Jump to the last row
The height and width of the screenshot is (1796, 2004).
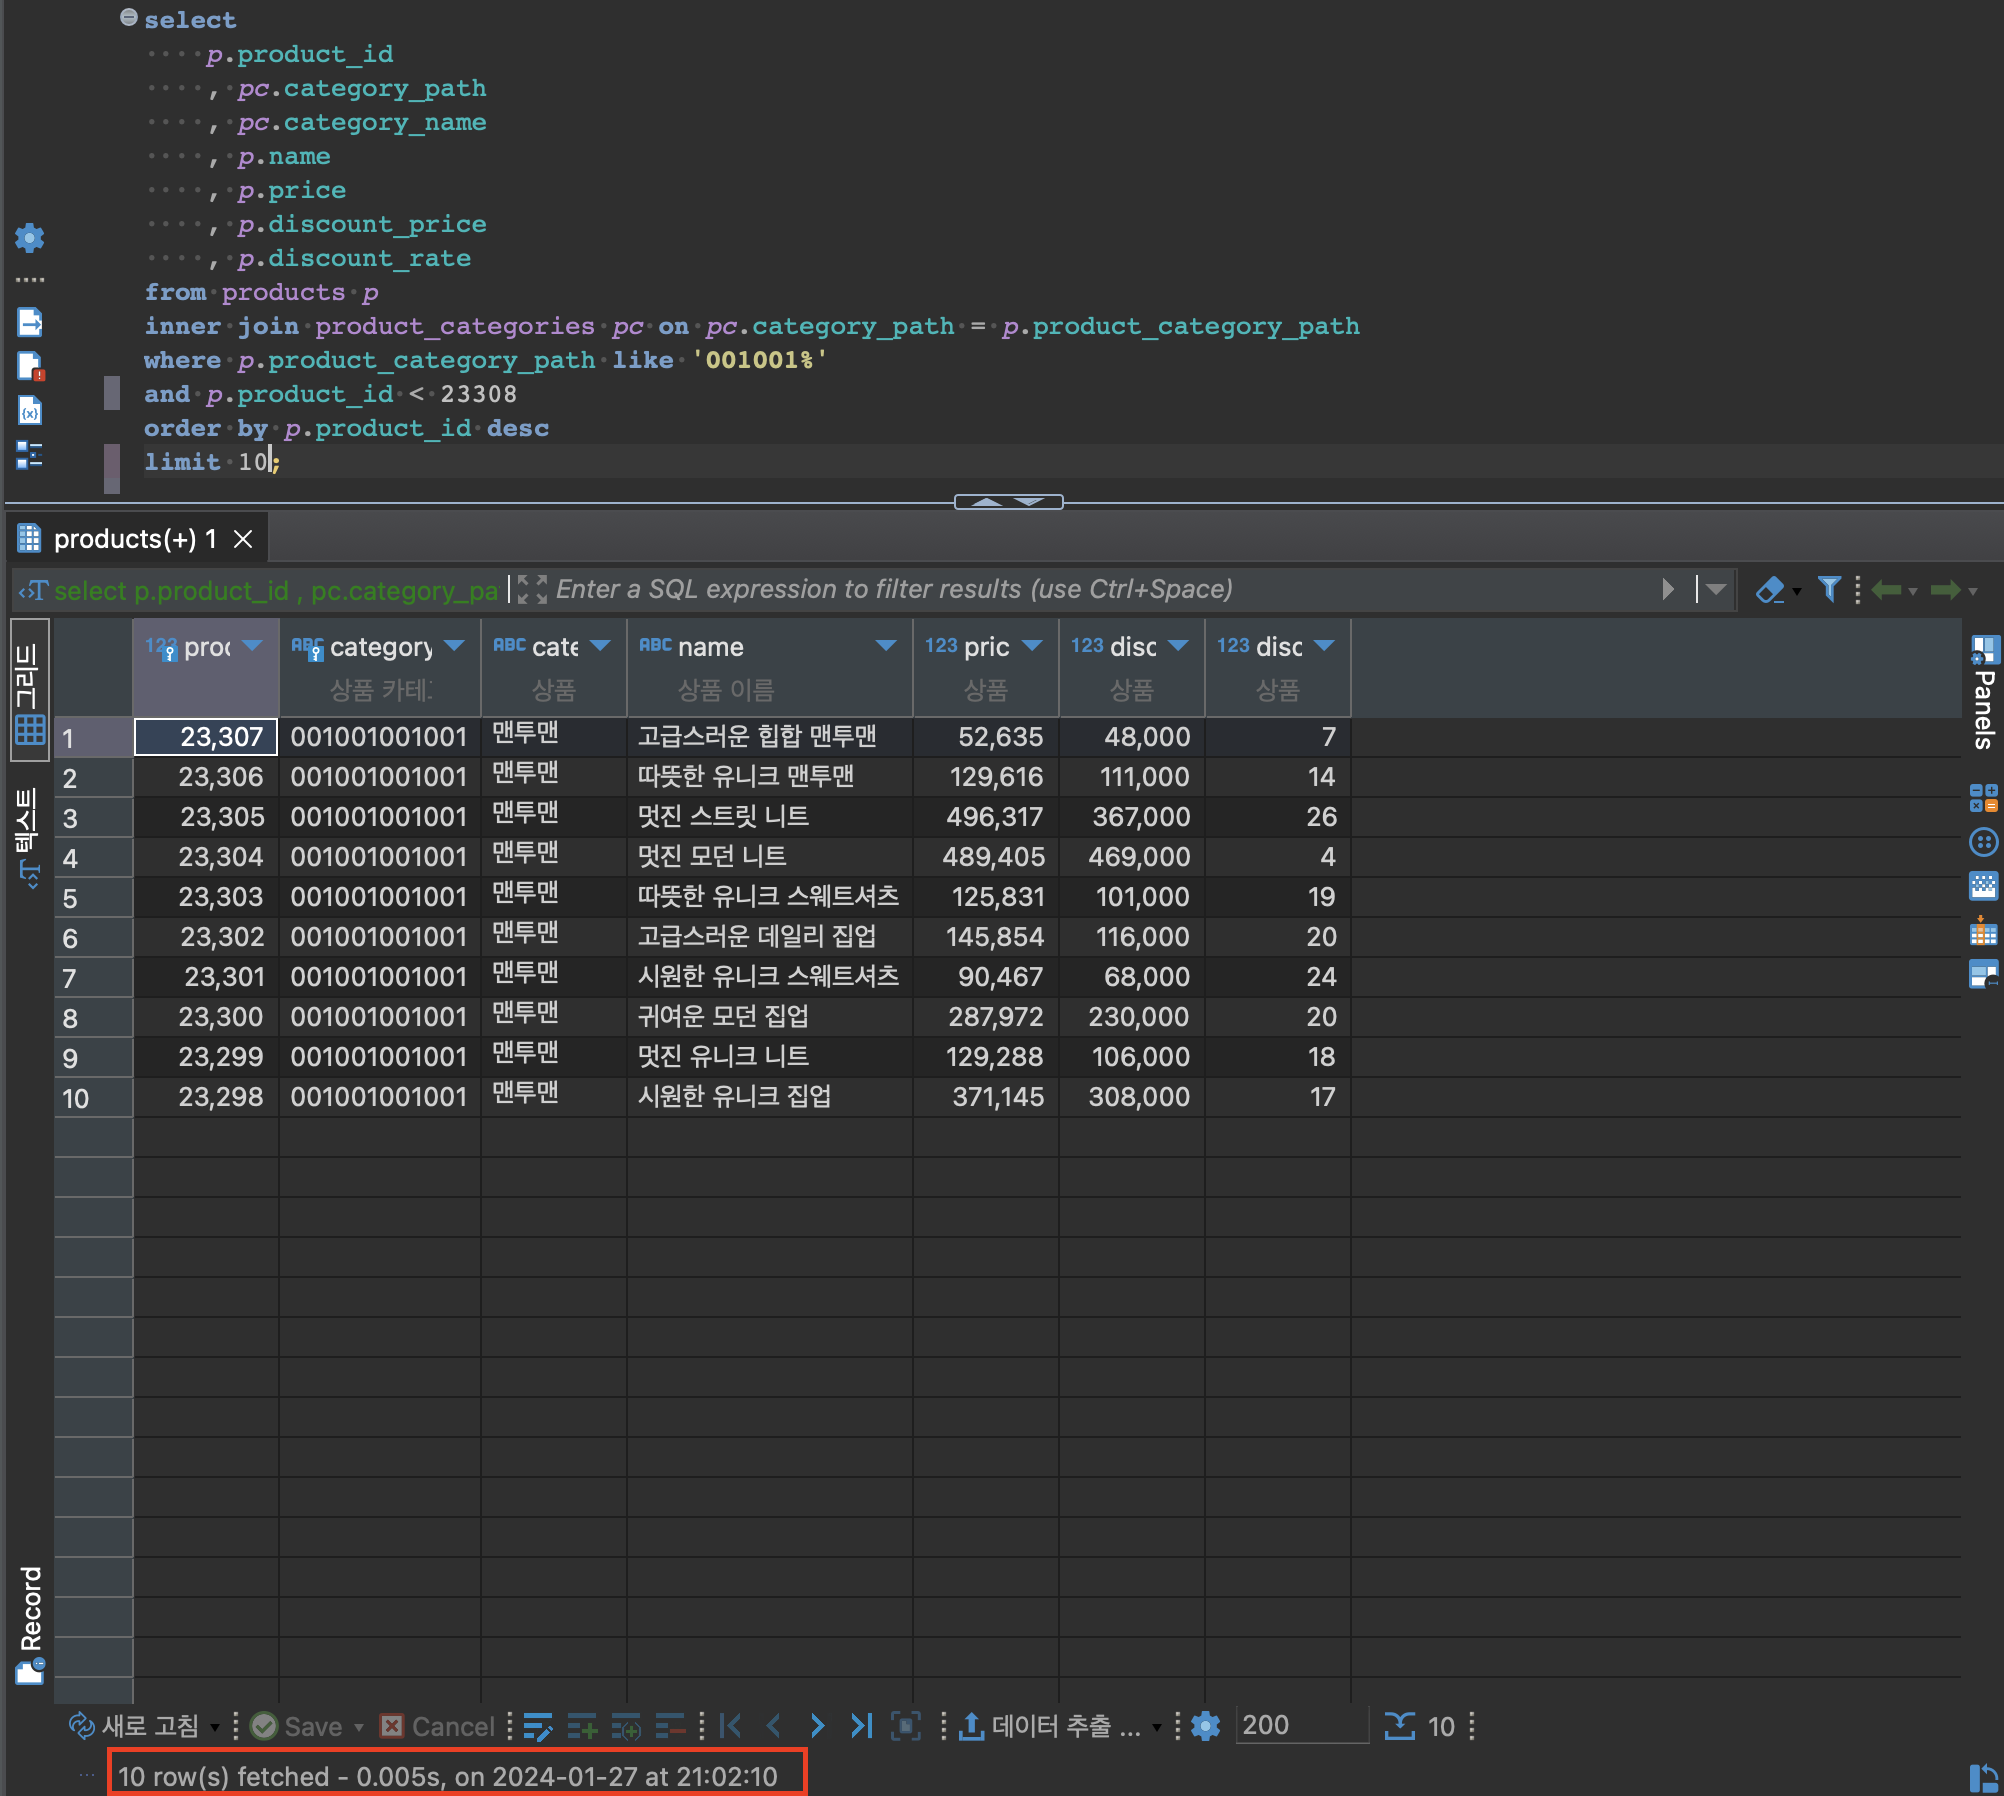[861, 1726]
